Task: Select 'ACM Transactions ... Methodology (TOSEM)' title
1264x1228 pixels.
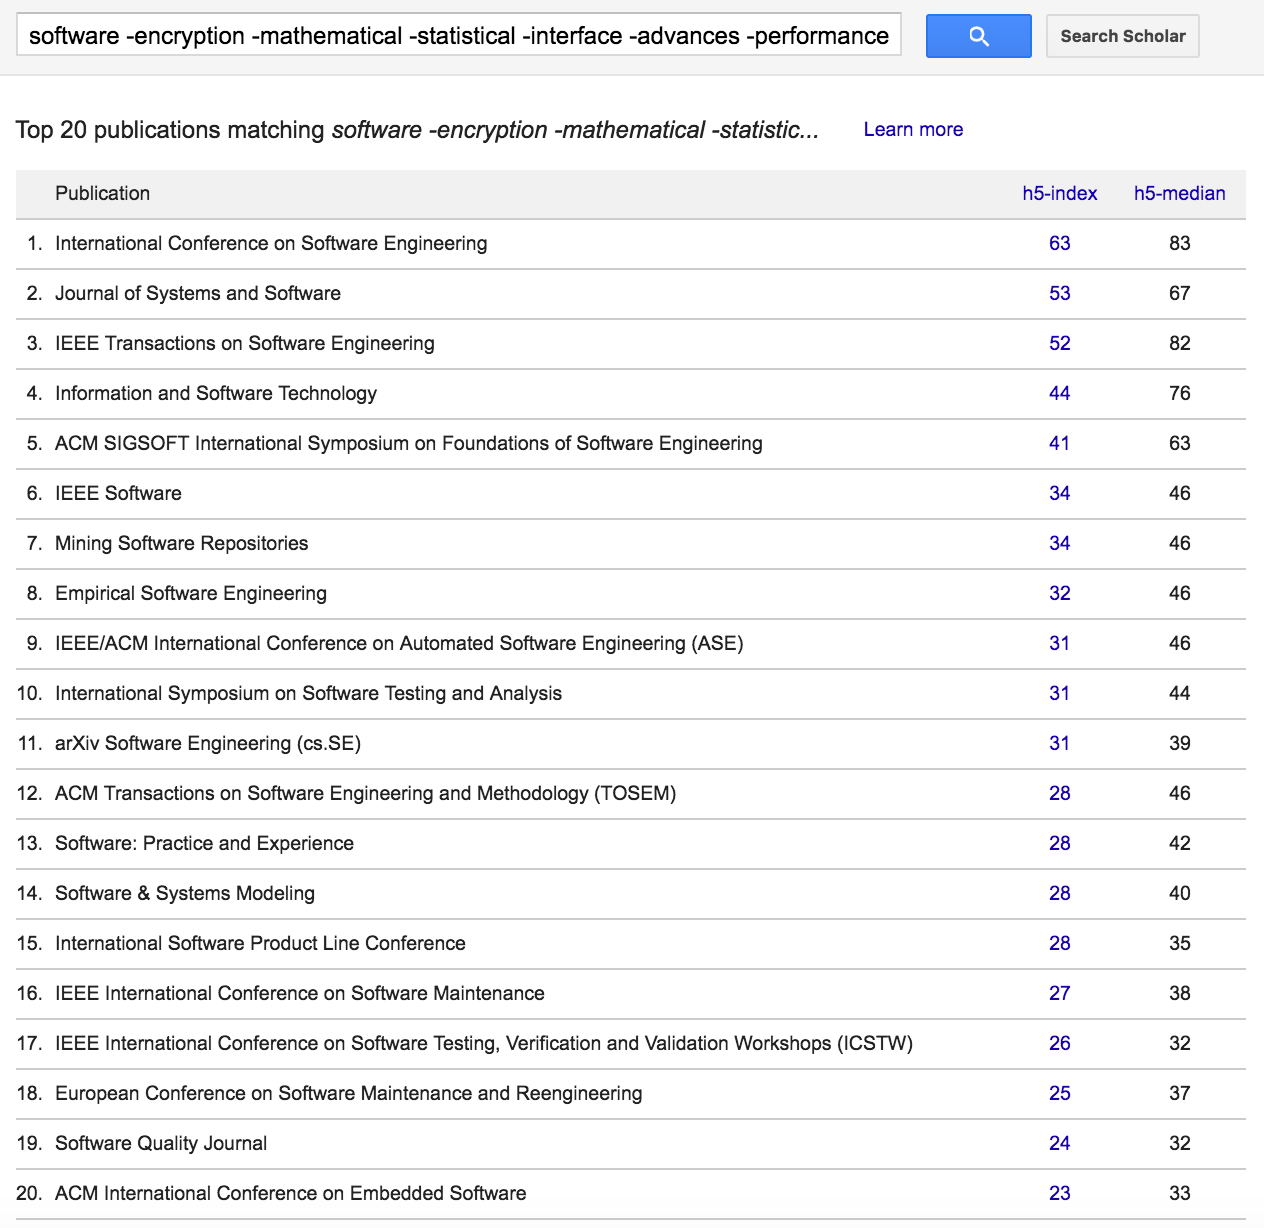Action: click(x=366, y=793)
